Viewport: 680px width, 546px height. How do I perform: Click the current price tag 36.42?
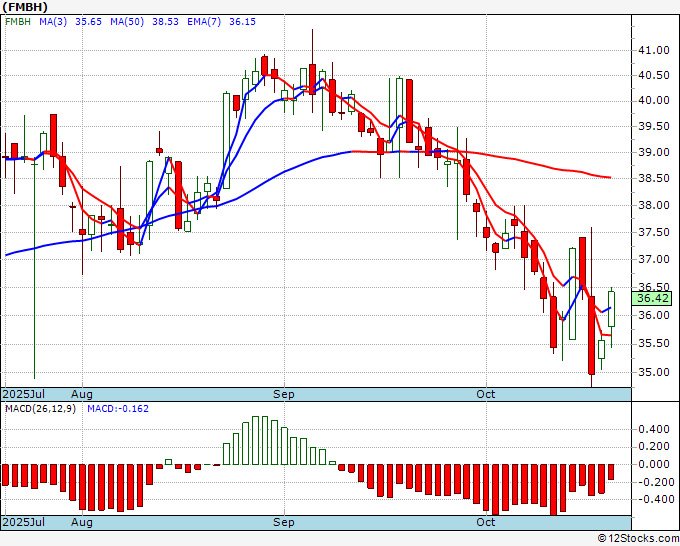pos(652,298)
